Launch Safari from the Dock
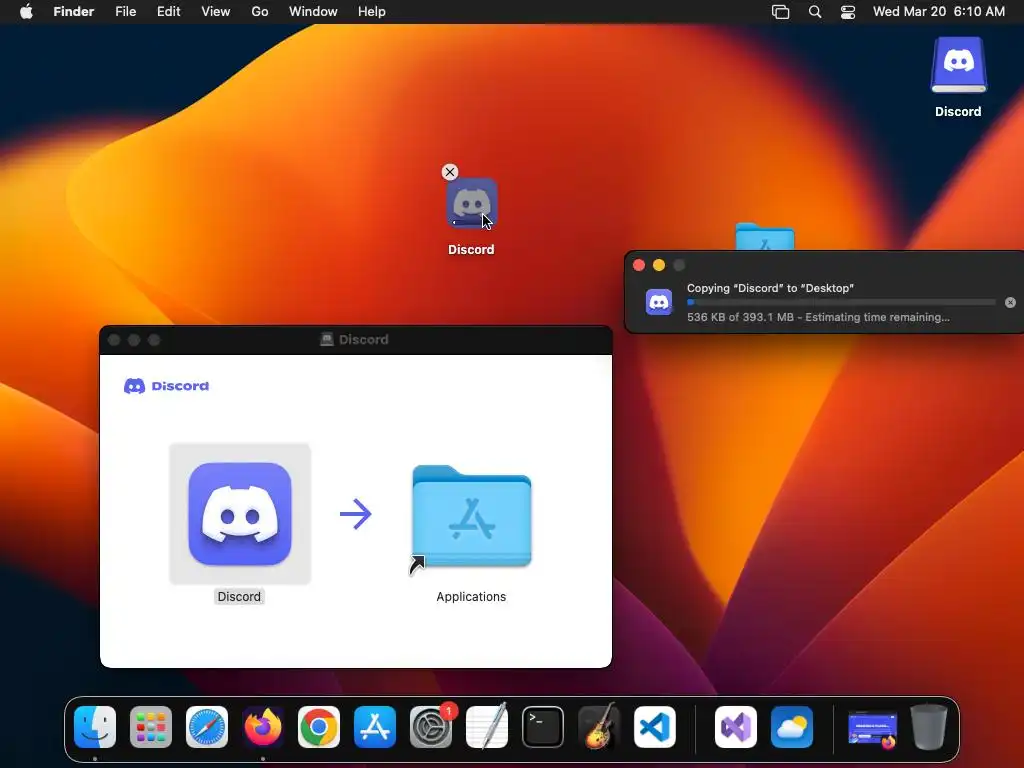 tap(207, 727)
